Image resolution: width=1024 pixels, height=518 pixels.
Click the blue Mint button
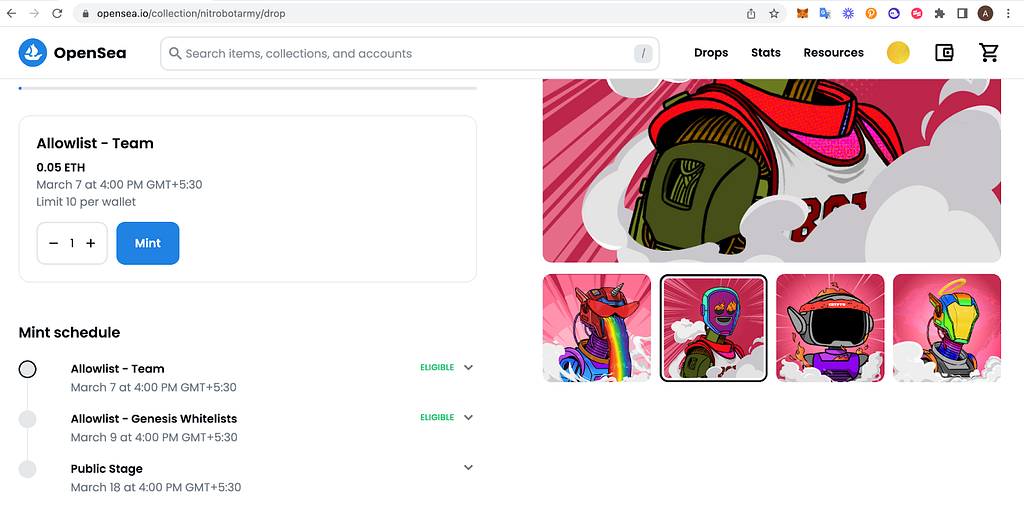148,244
